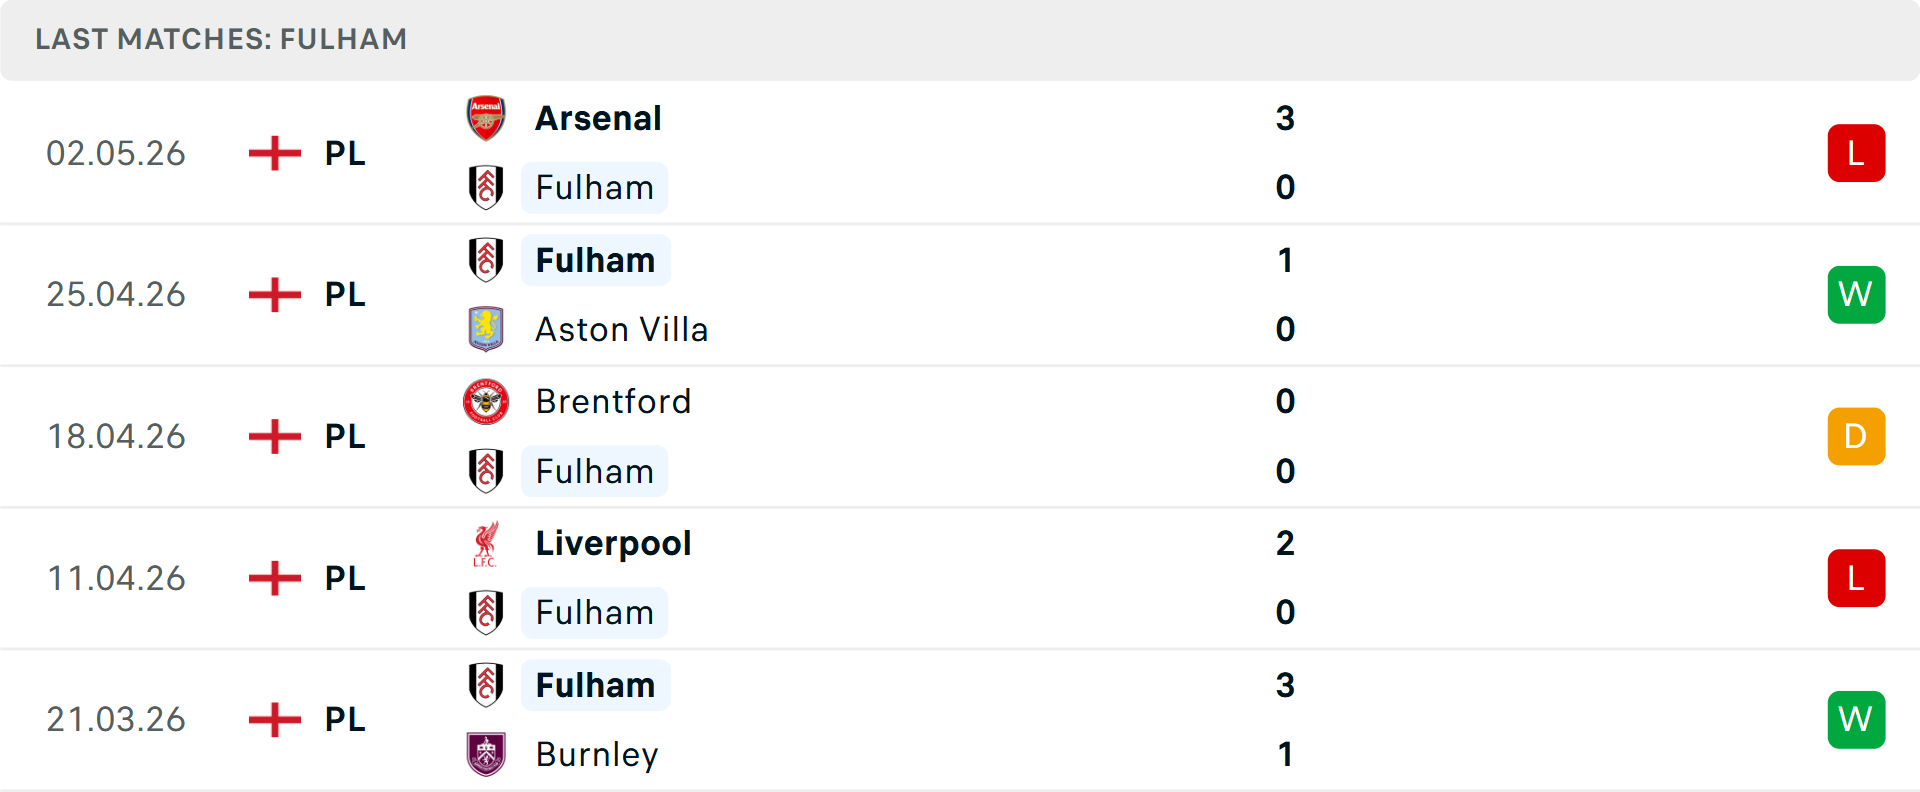Open the Brentford team link
This screenshot has height=792, width=1920.
(613, 401)
